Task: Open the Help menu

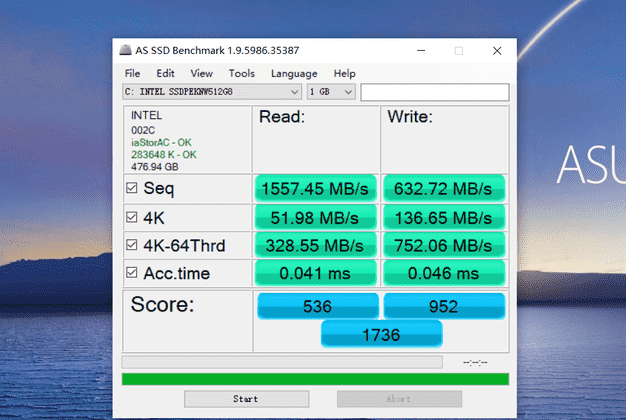Action: point(345,73)
